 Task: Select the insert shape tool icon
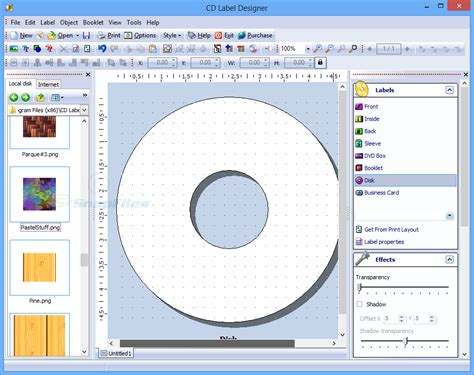coord(37,49)
